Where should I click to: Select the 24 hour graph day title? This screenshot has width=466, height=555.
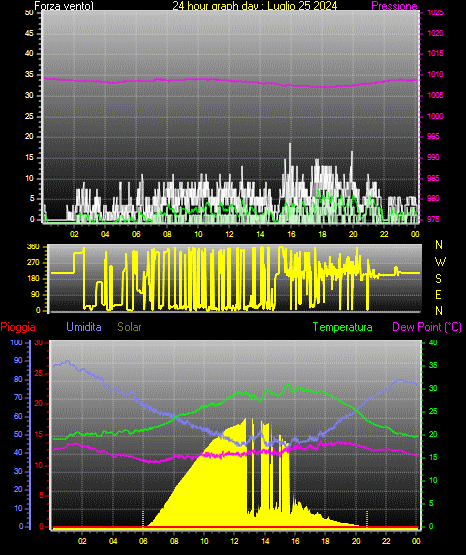254,6
